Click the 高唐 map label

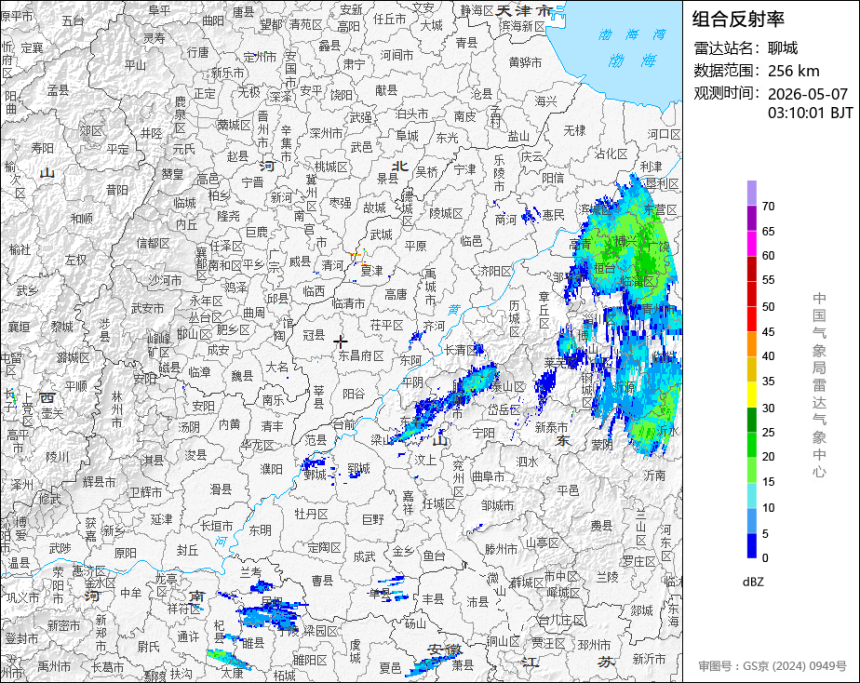click(396, 295)
